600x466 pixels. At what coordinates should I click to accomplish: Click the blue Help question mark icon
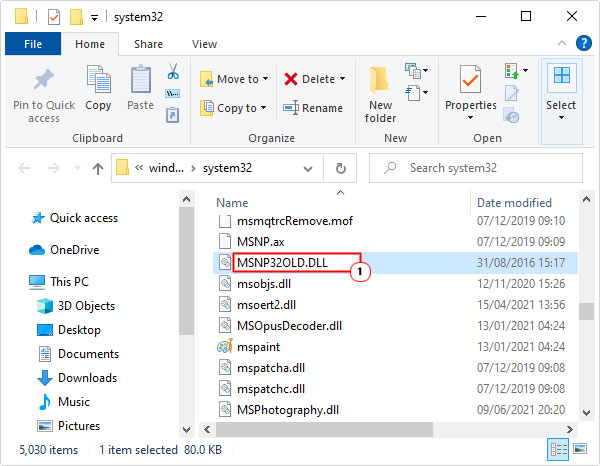pos(584,43)
